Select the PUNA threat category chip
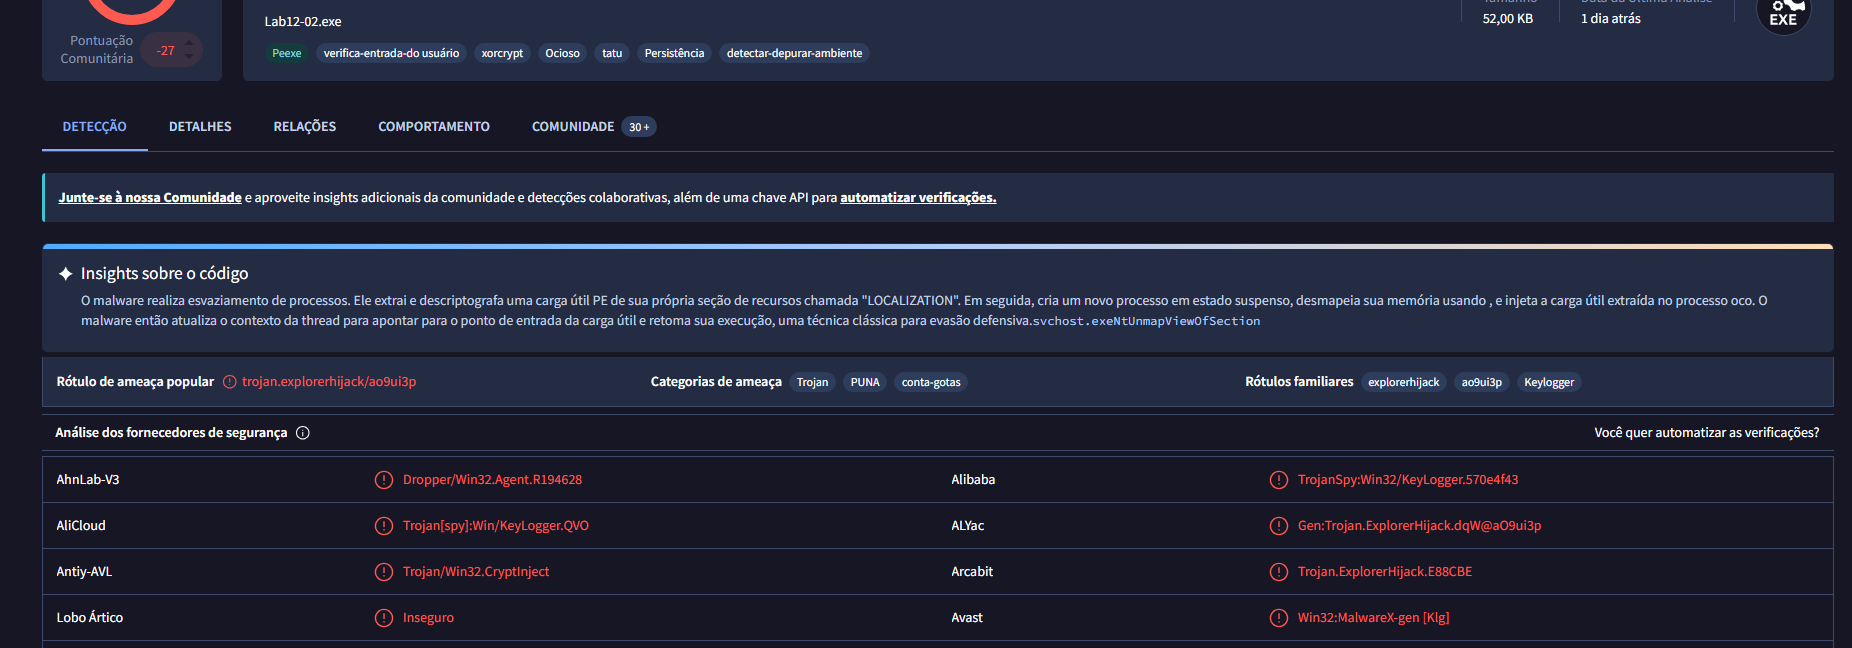This screenshot has height=648, width=1852. pos(865,382)
